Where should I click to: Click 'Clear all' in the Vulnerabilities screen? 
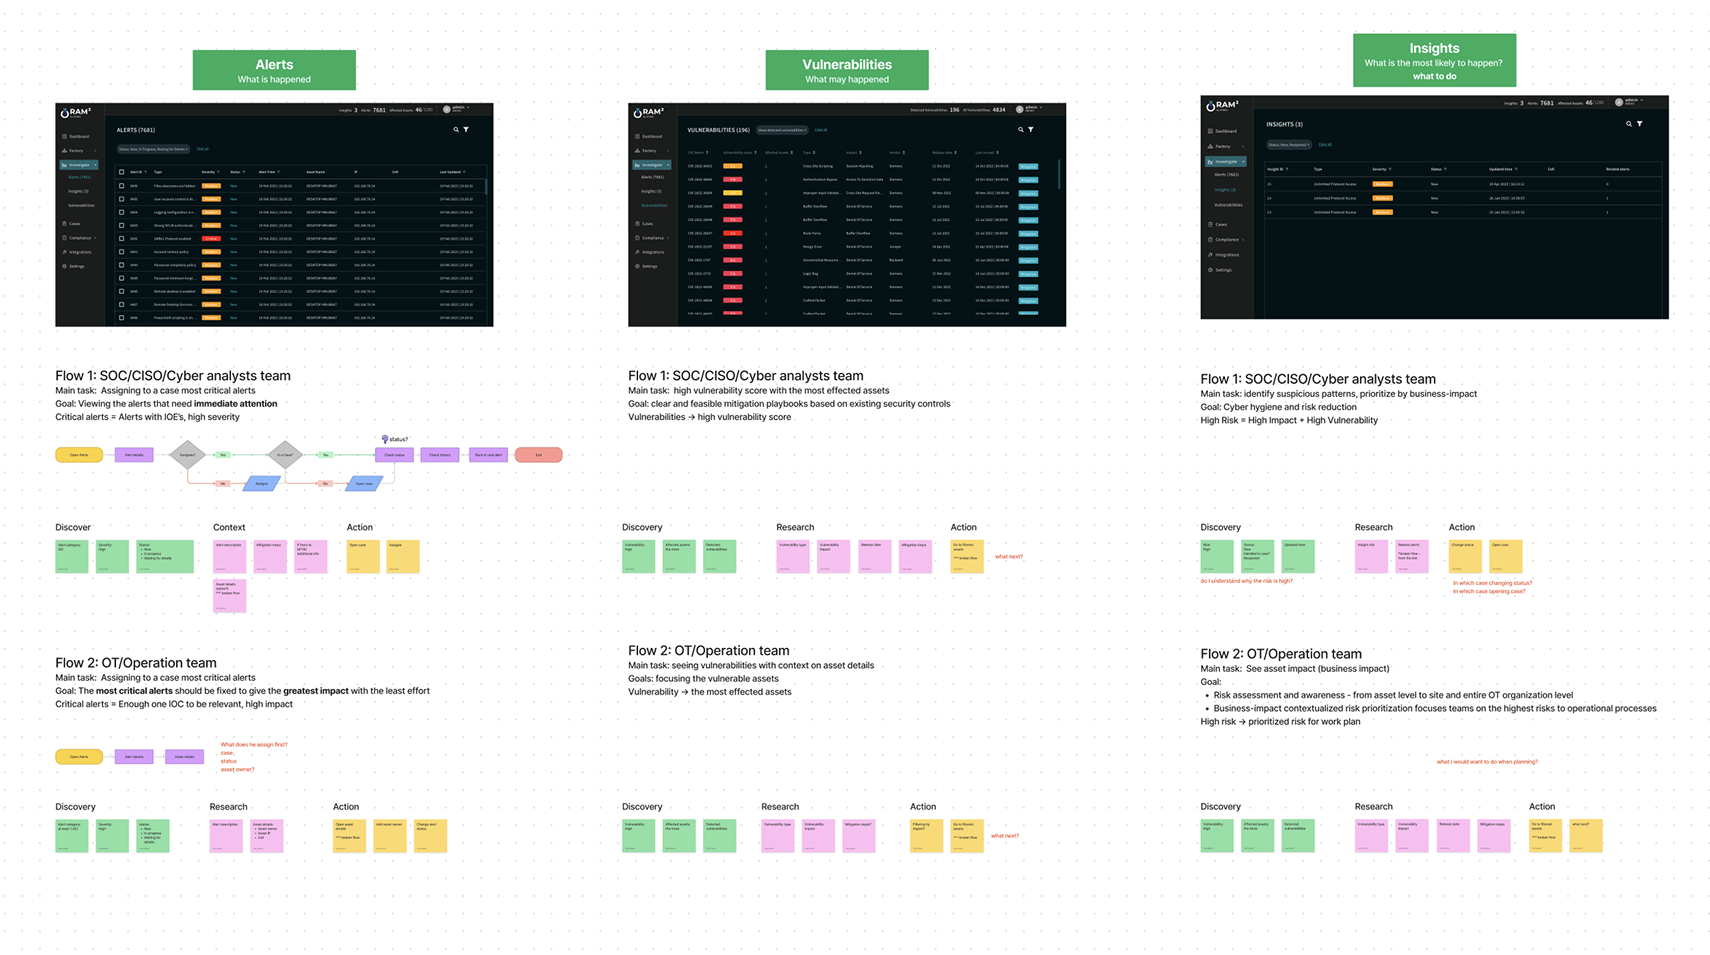[x=821, y=130]
